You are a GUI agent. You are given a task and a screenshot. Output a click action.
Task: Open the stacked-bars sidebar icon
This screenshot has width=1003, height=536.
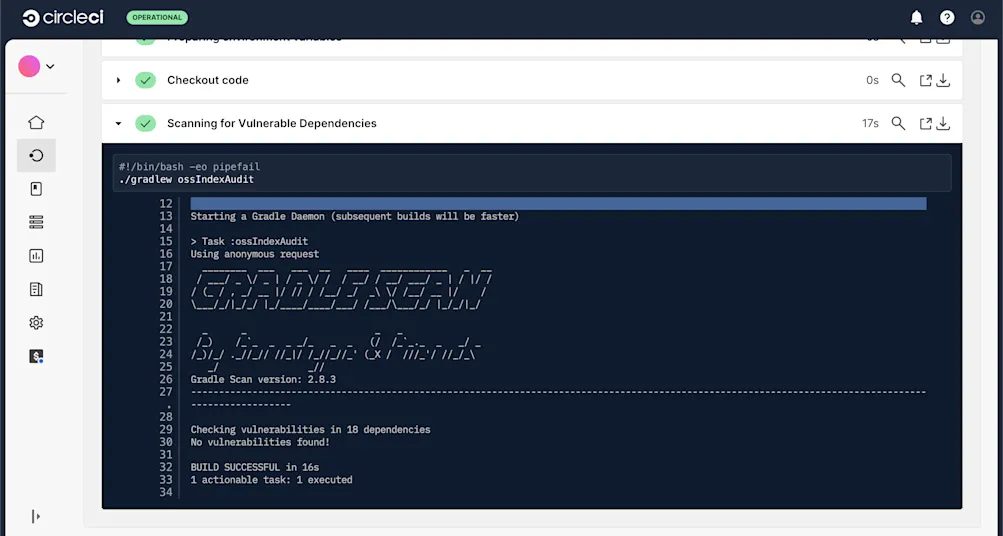click(36, 222)
